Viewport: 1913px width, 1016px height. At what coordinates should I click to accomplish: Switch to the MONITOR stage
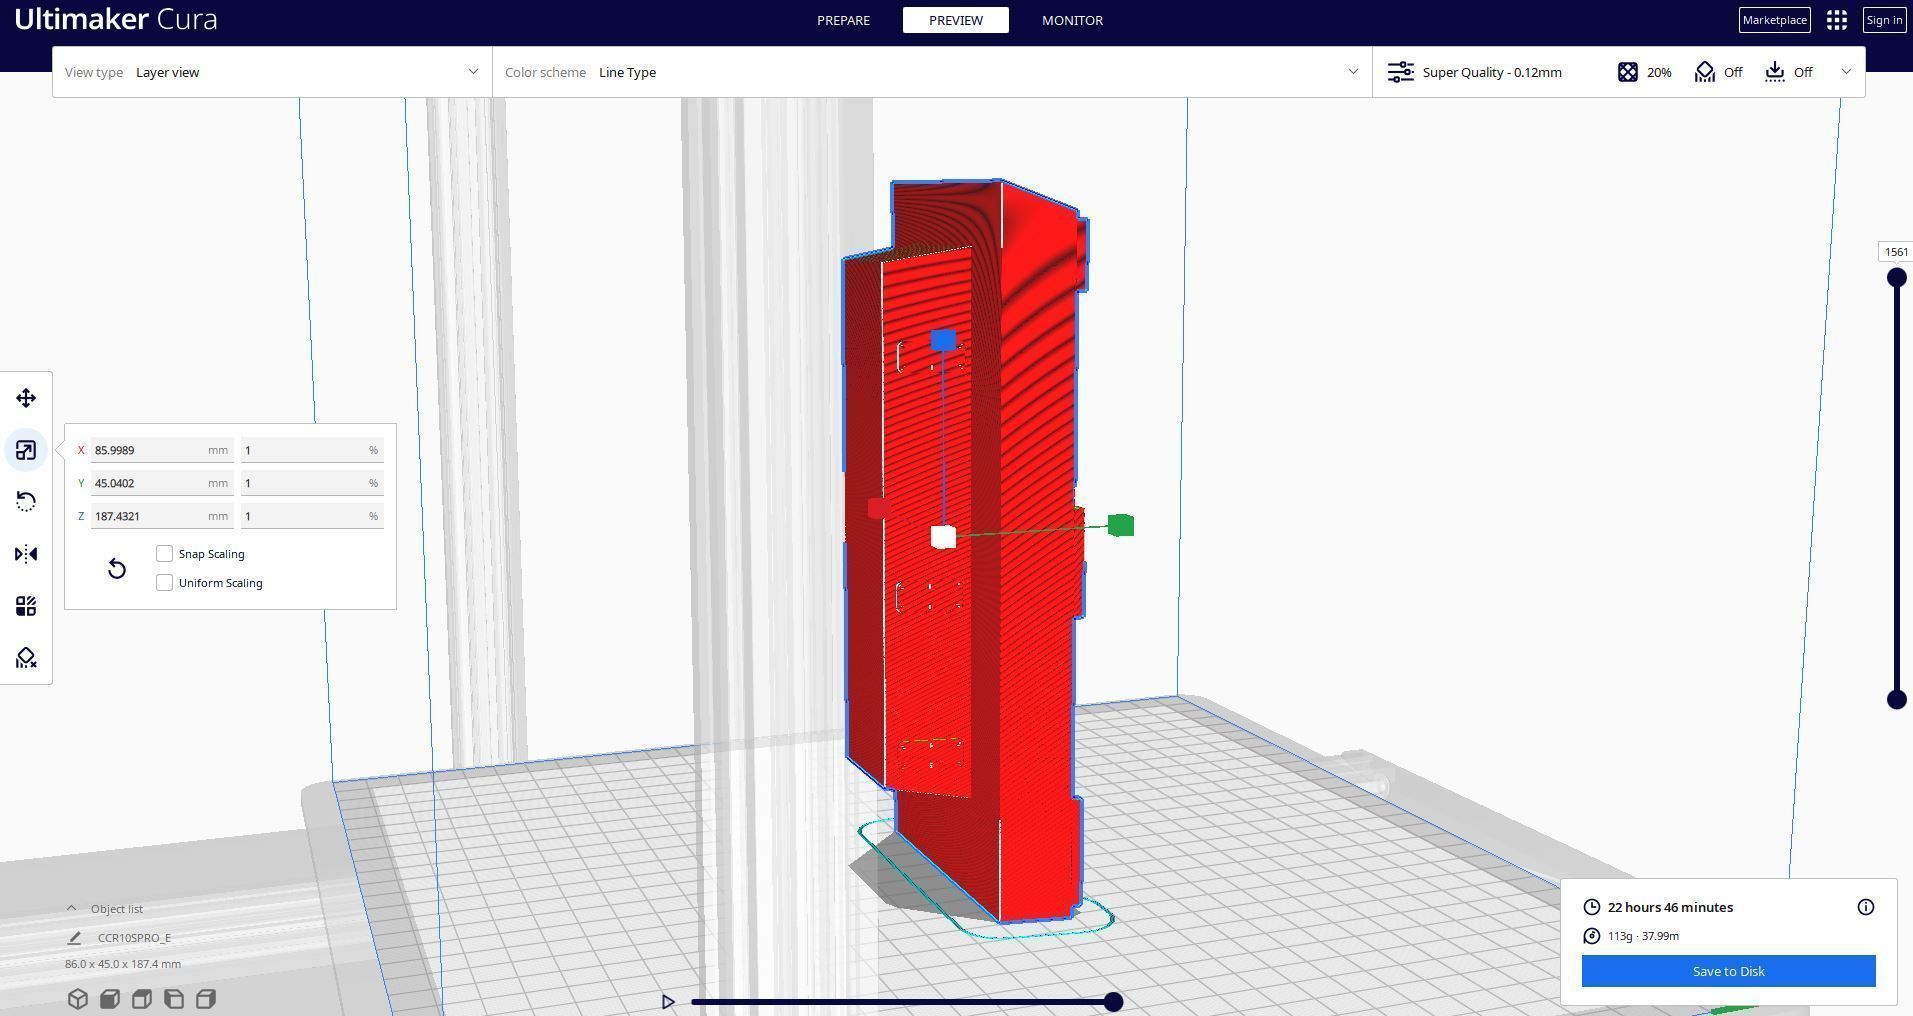[x=1072, y=20]
